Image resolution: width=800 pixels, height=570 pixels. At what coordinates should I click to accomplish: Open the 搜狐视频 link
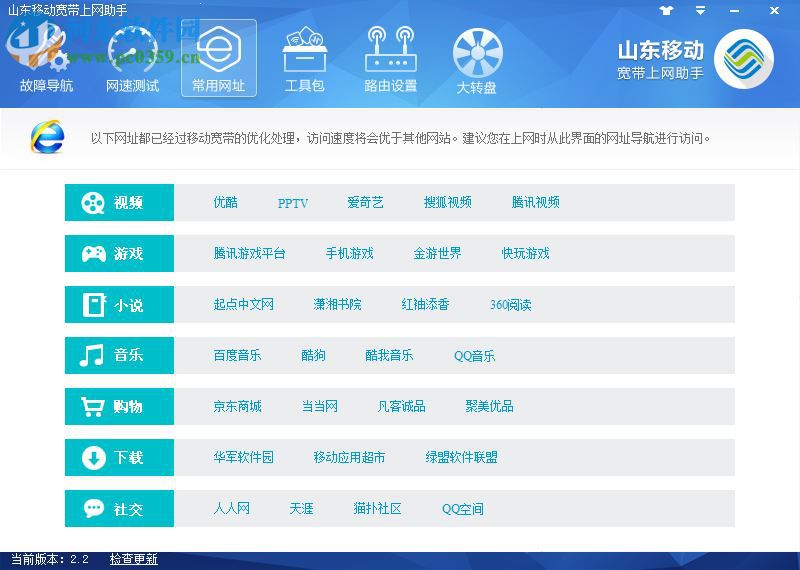tap(447, 203)
